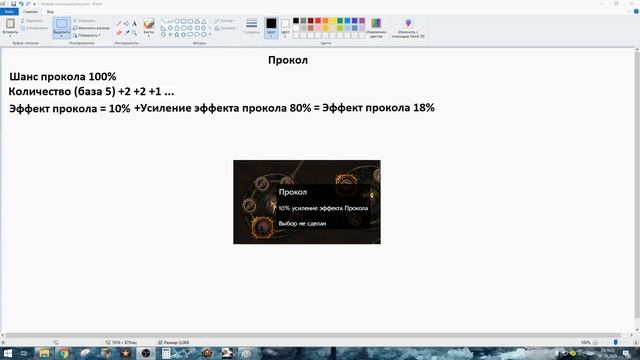Click the zoom slider handle
The width and height of the screenshot is (640, 360).
pos(616,342)
